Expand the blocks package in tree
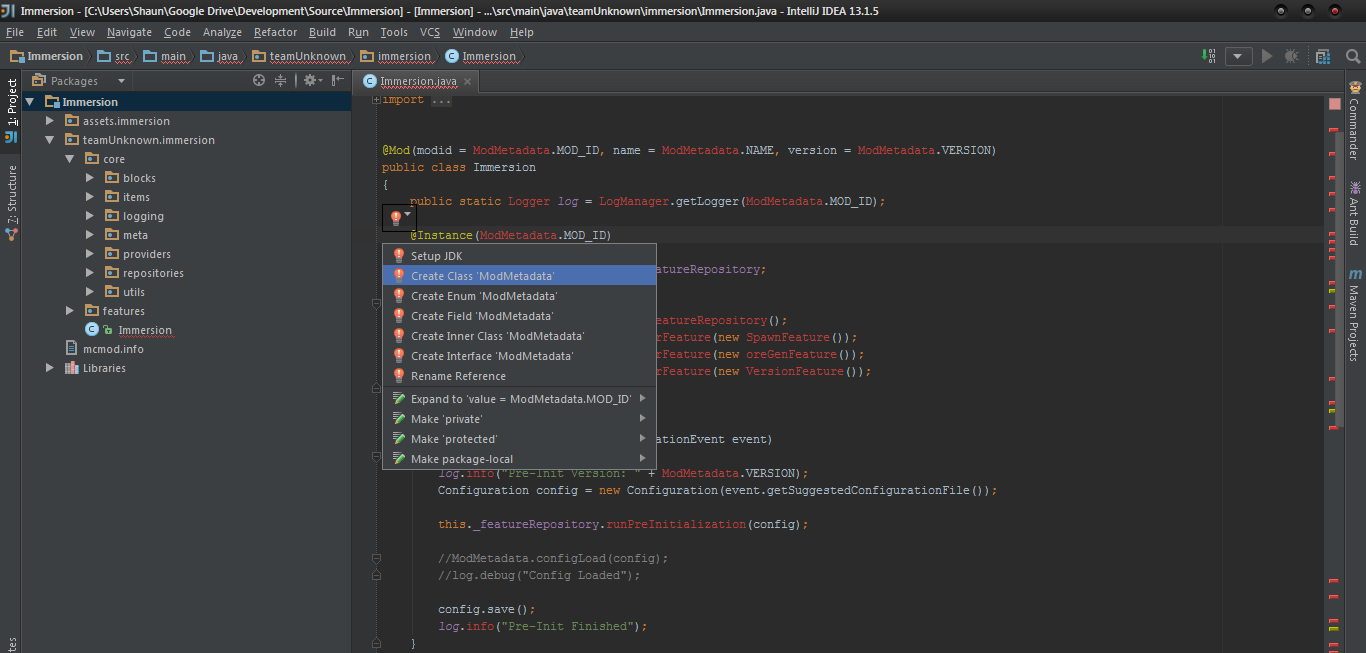The image size is (1366, 653). click(x=89, y=178)
